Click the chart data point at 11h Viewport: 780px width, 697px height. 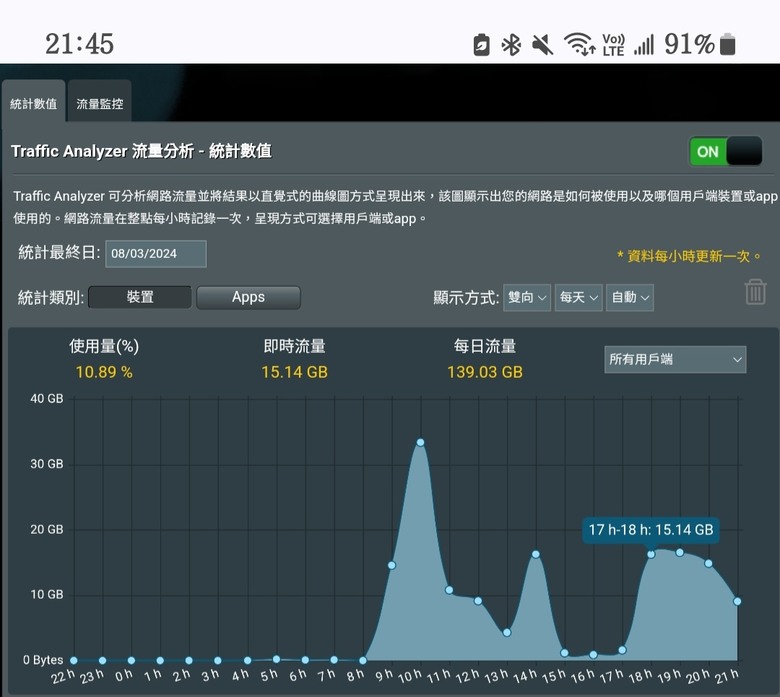[x=449, y=590]
